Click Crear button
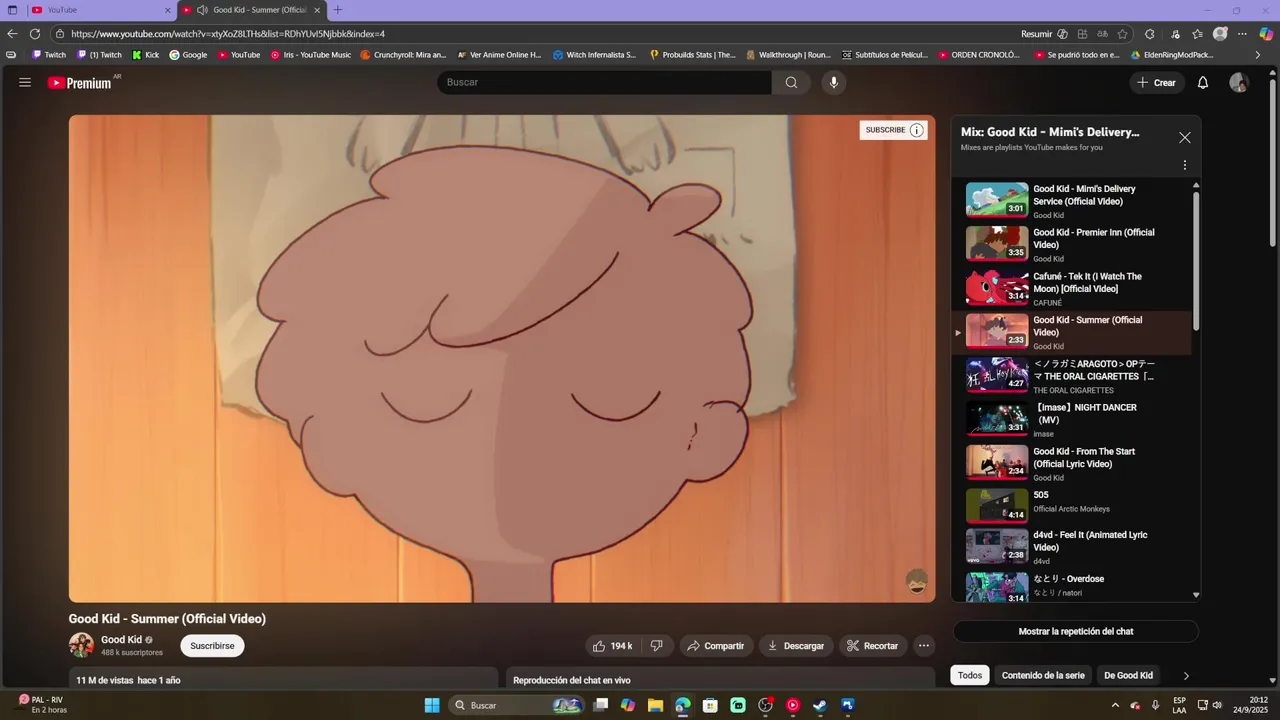The width and height of the screenshot is (1280, 720). click(x=1157, y=83)
